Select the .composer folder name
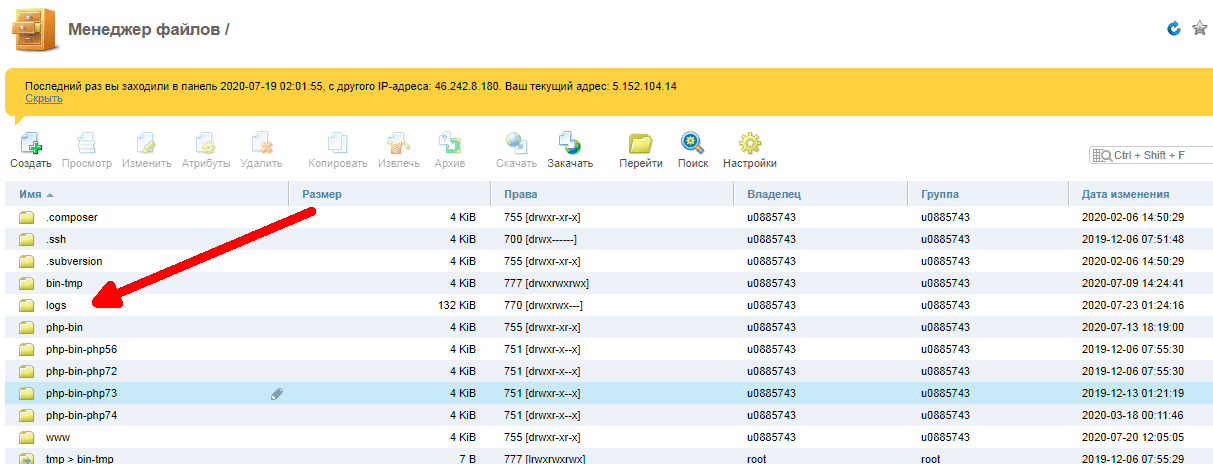Image resolution: width=1213 pixels, height=464 pixels. click(72, 217)
